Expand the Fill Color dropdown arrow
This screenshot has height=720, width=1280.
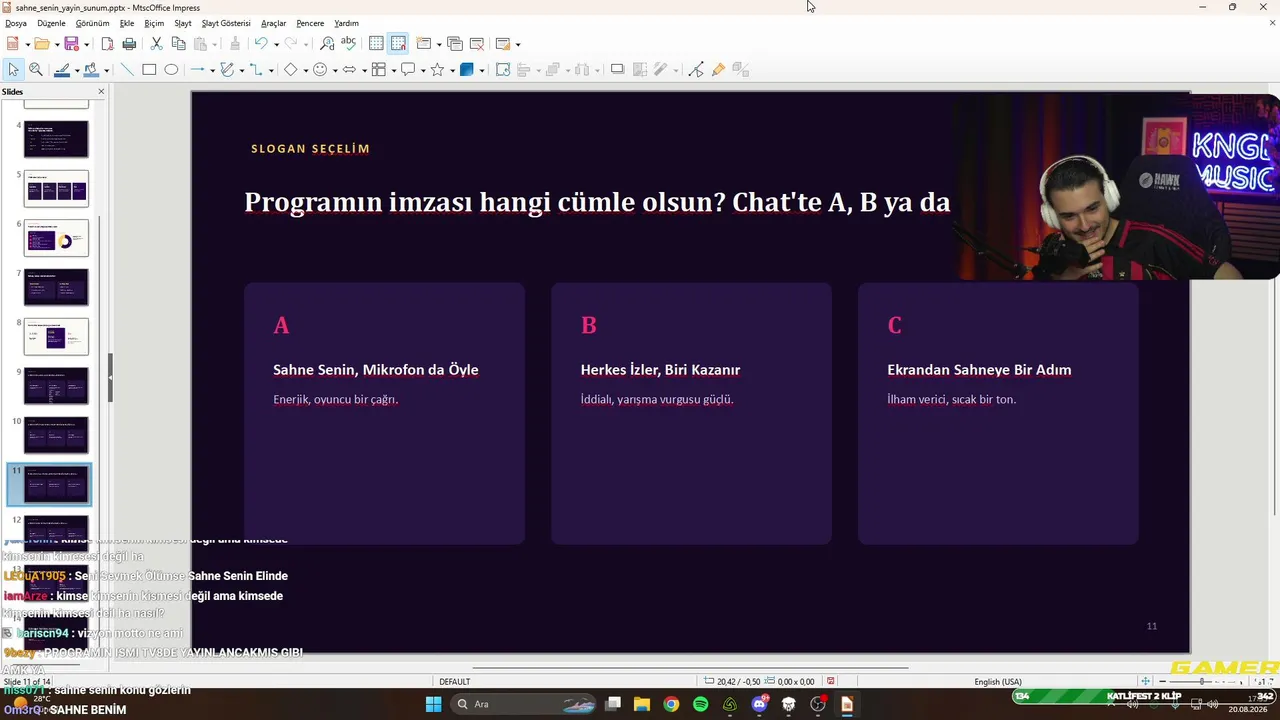[106, 70]
